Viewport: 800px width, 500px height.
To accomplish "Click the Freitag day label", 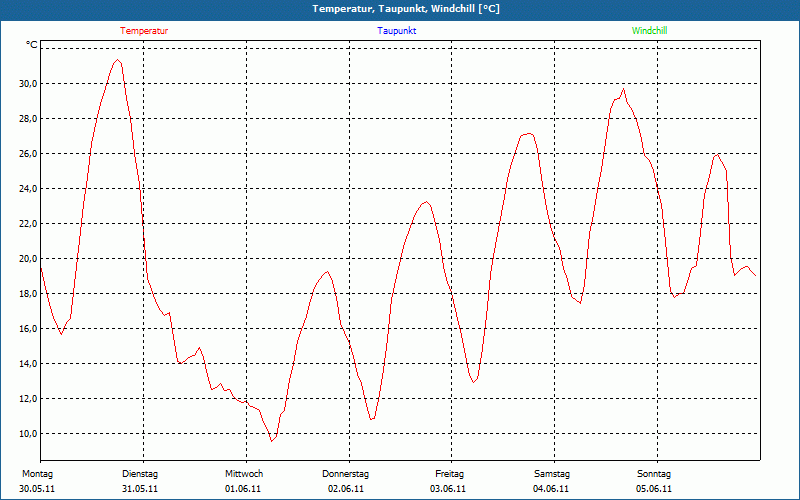I will pyautogui.click(x=449, y=474).
